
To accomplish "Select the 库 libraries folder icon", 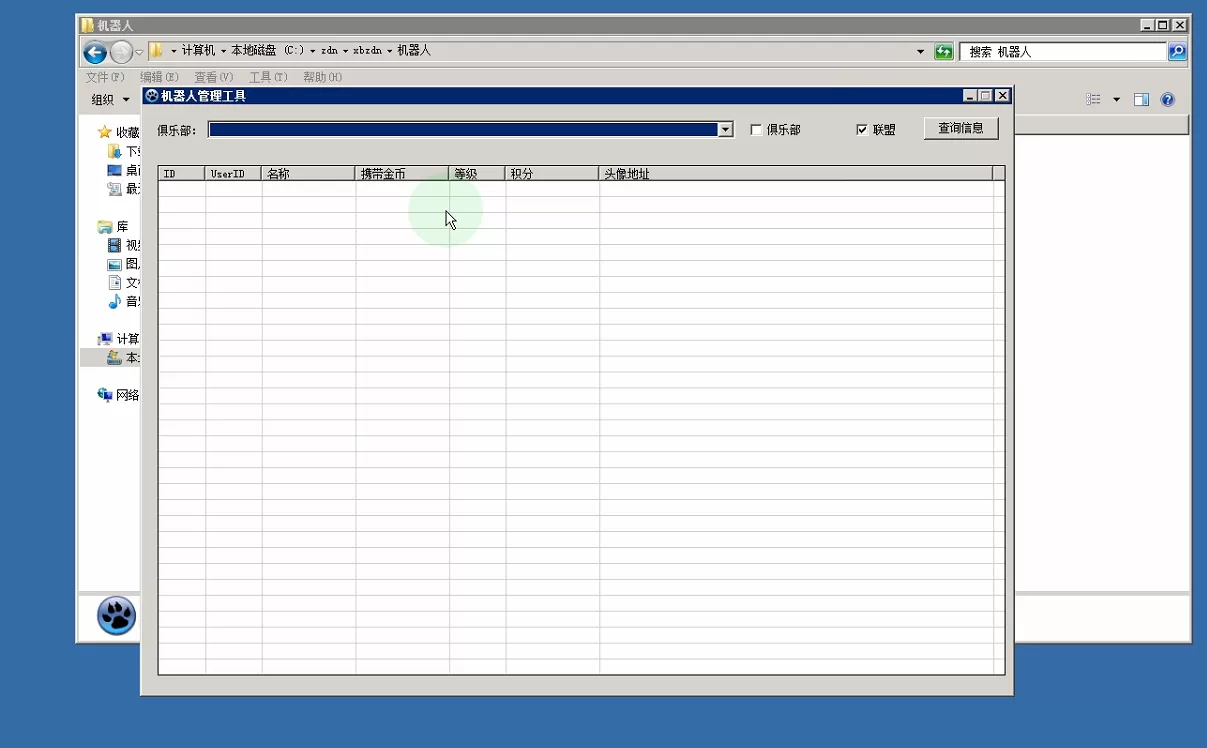I will [104, 227].
